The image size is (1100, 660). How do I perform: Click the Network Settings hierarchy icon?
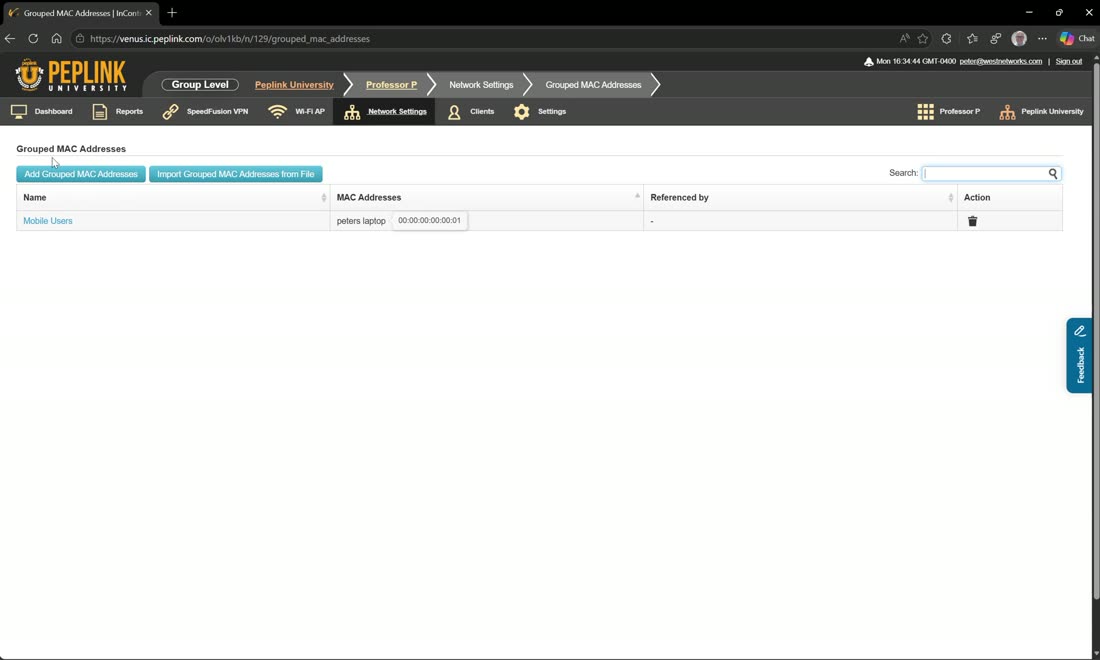pos(352,112)
